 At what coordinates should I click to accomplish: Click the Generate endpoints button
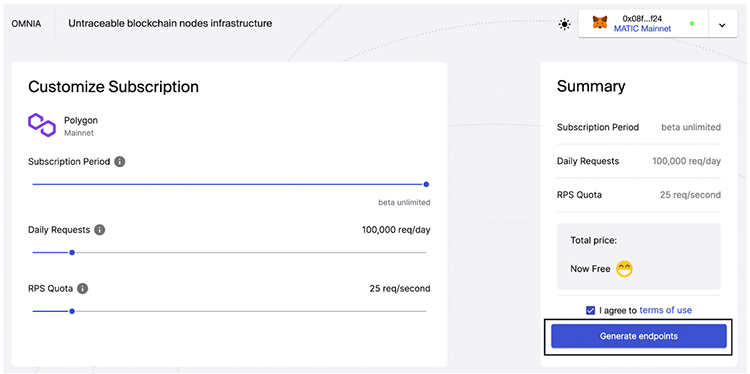639,336
